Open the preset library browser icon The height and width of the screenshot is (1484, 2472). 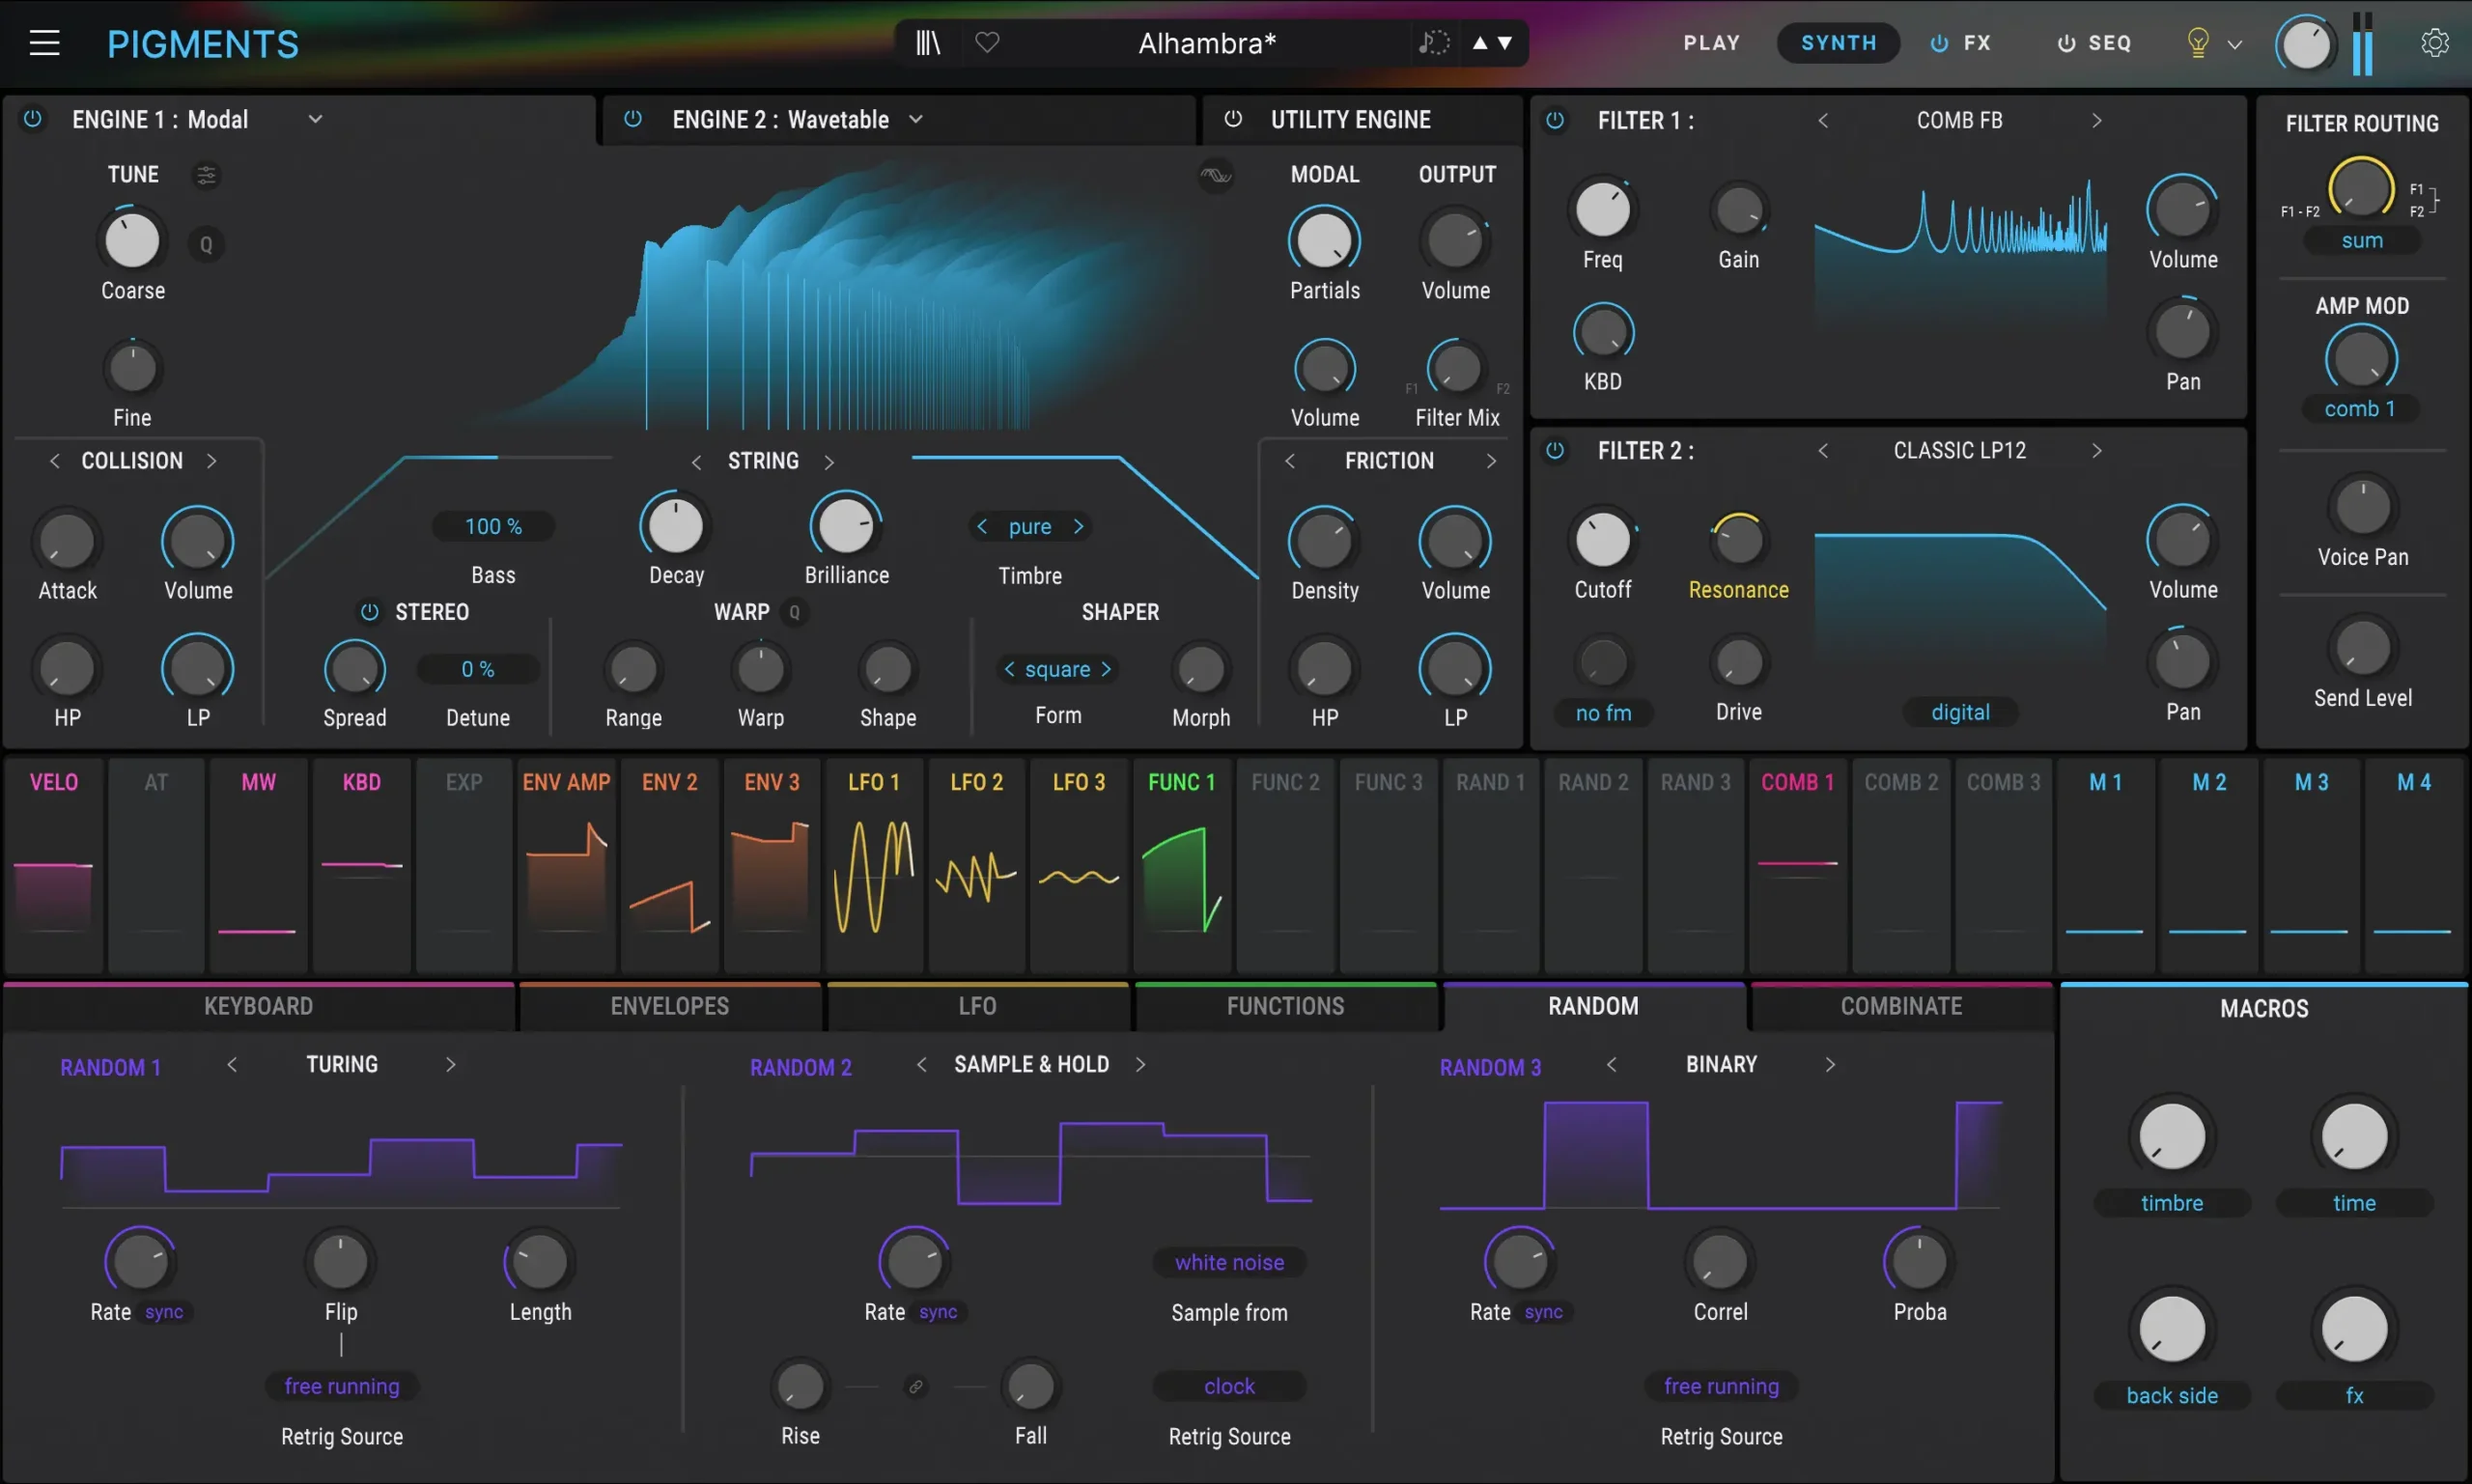click(x=928, y=43)
